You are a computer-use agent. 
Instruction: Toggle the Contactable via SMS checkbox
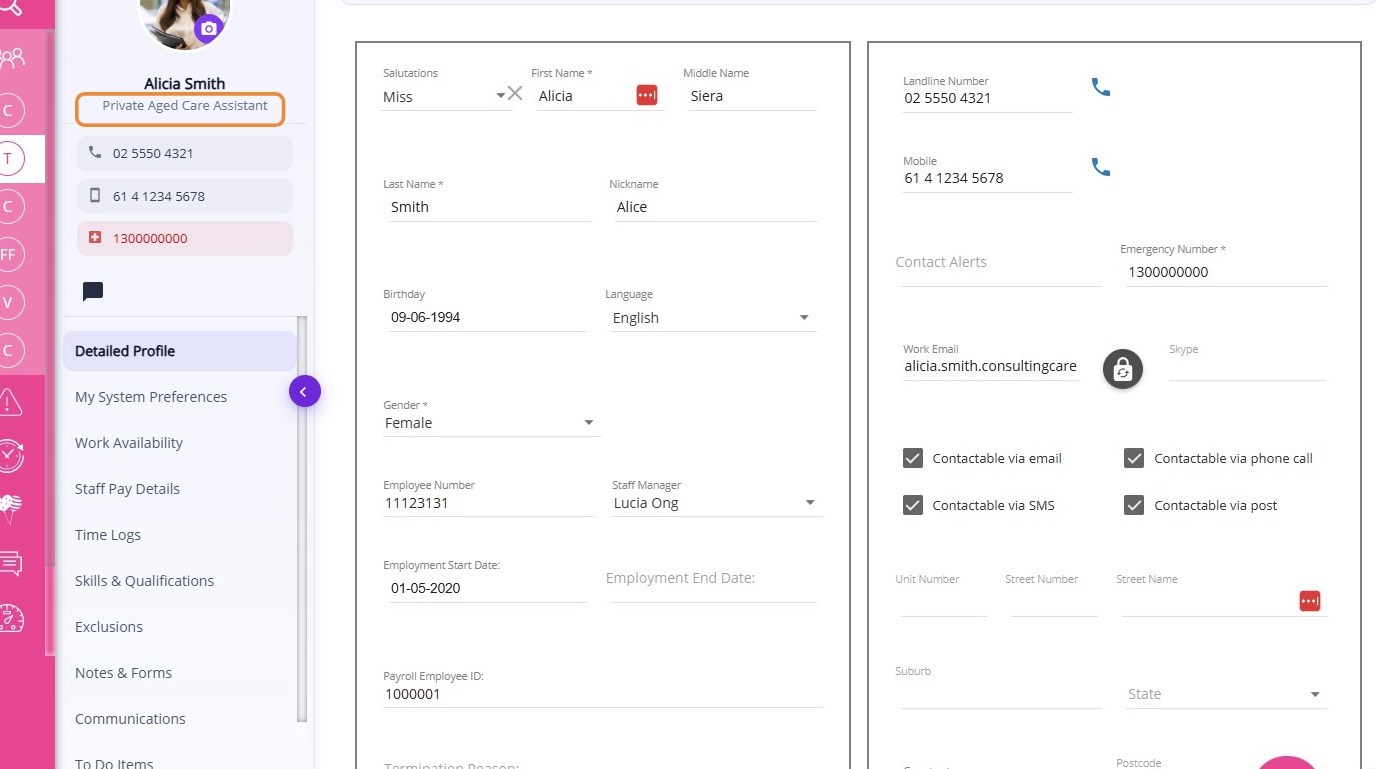[912, 505]
